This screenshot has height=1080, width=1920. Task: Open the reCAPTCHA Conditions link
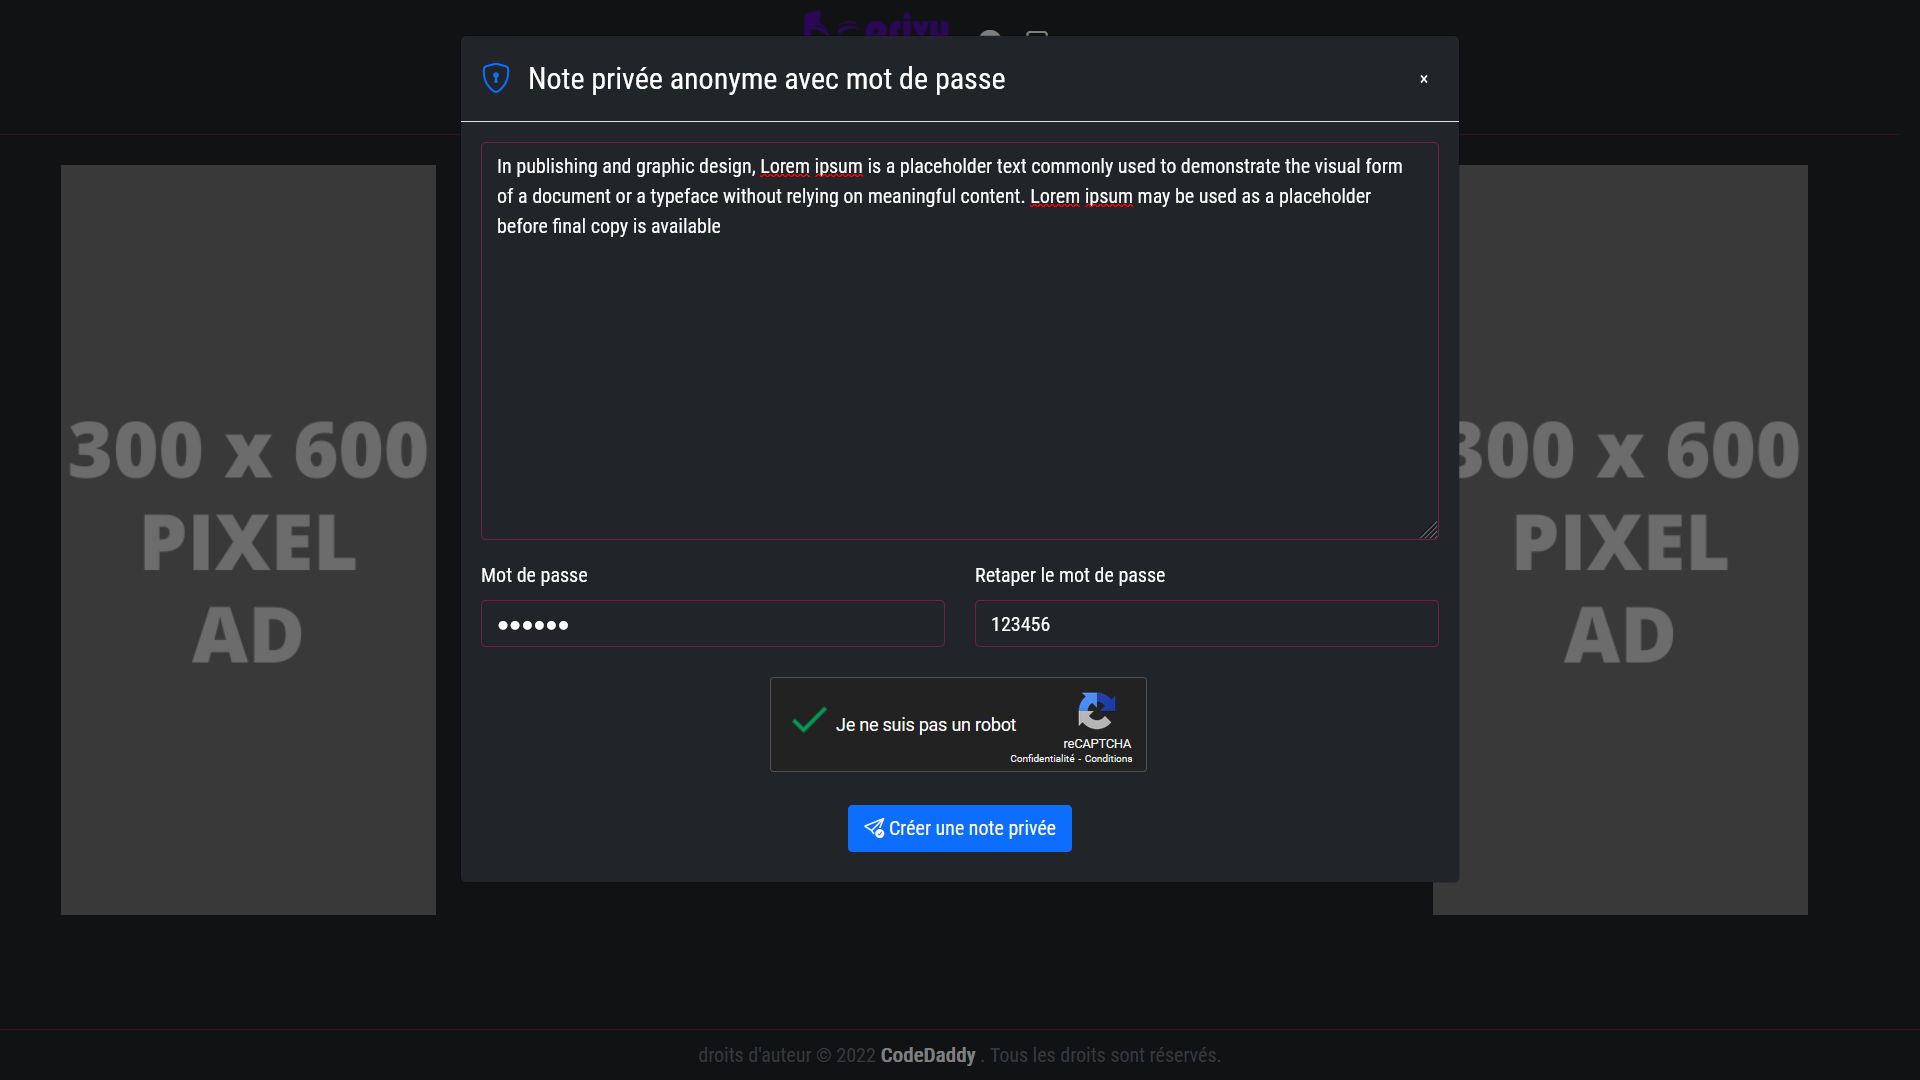tap(1109, 759)
